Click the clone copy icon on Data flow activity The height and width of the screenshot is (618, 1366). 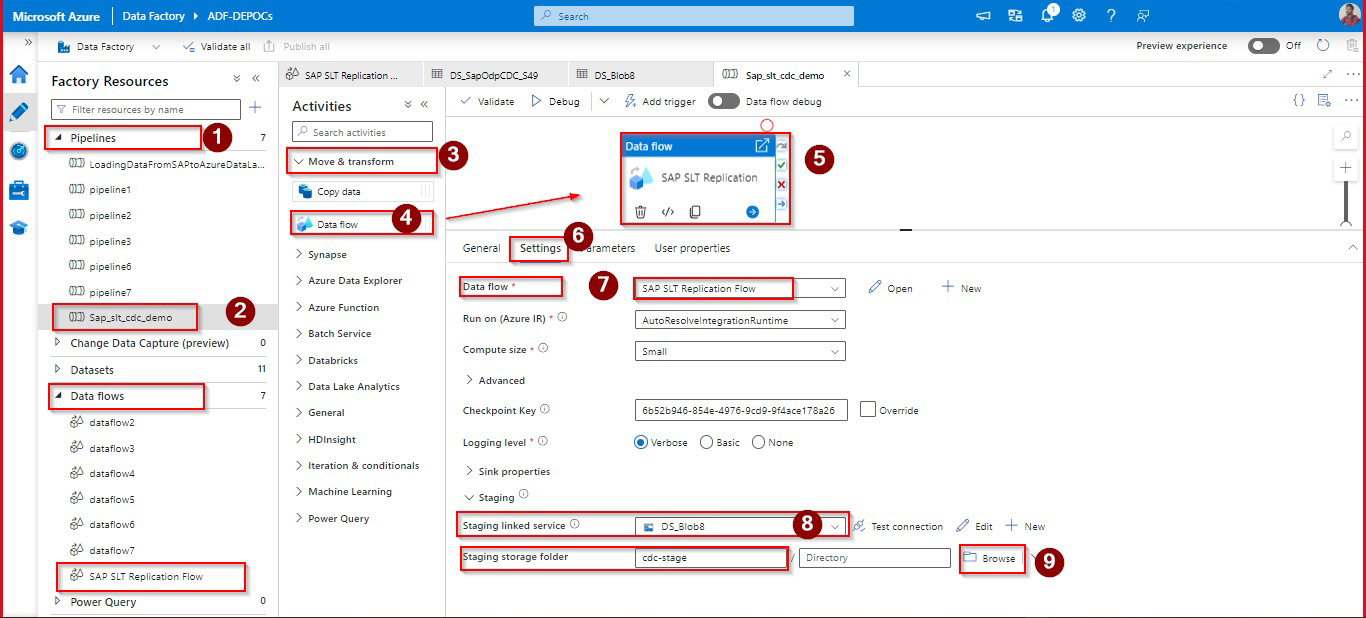point(695,212)
